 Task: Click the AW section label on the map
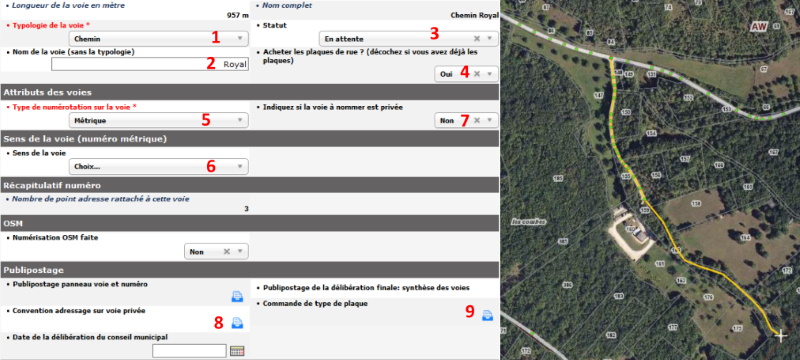click(x=759, y=27)
